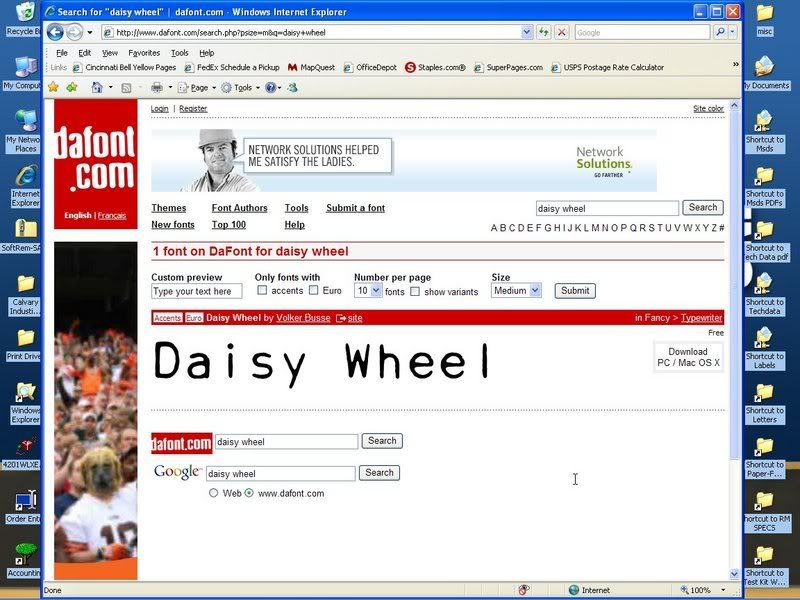Select the Web radio button

tap(213, 493)
